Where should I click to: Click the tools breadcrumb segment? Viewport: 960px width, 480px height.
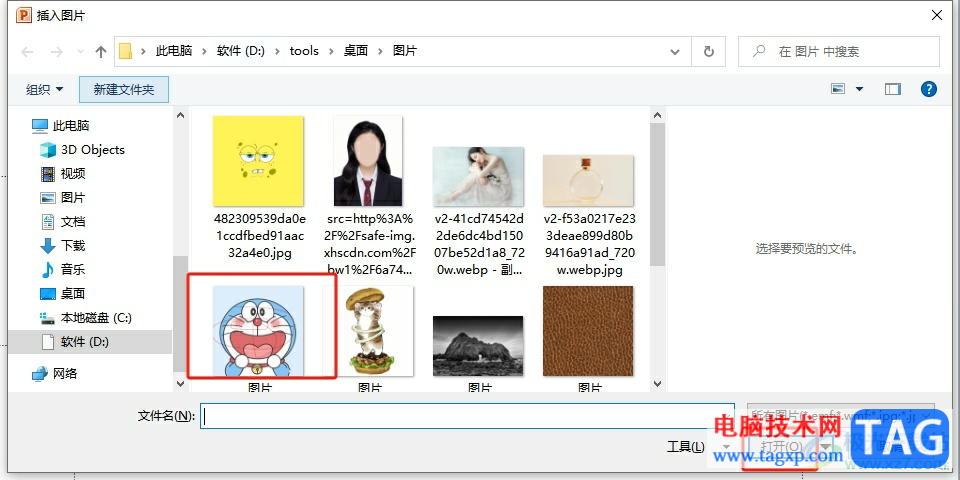(304, 51)
